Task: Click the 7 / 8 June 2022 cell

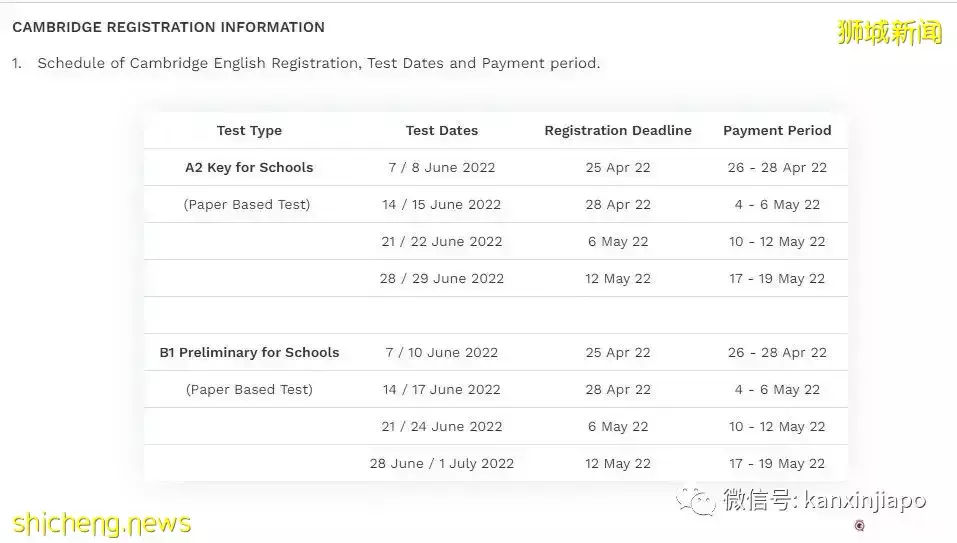Action: pos(441,167)
